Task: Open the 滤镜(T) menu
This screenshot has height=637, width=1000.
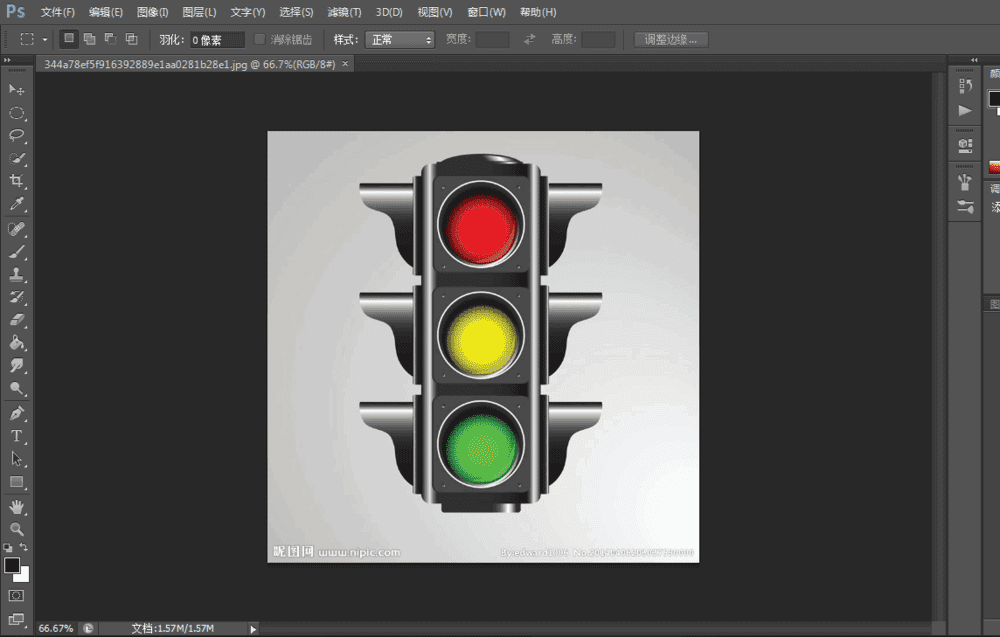Action: click(x=344, y=12)
